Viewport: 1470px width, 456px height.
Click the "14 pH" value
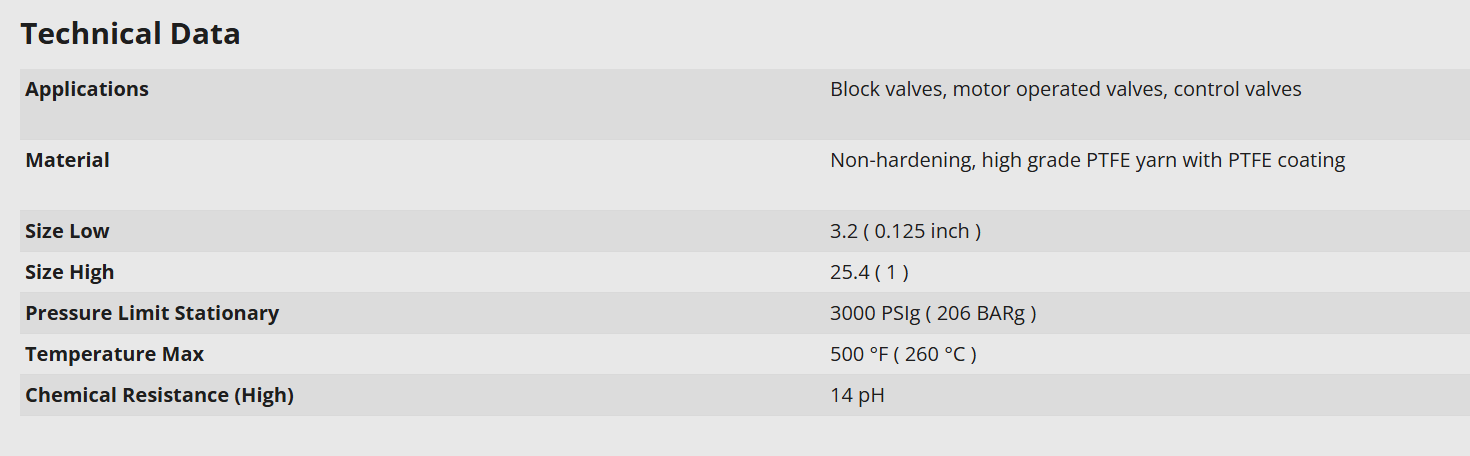(857, 395)
